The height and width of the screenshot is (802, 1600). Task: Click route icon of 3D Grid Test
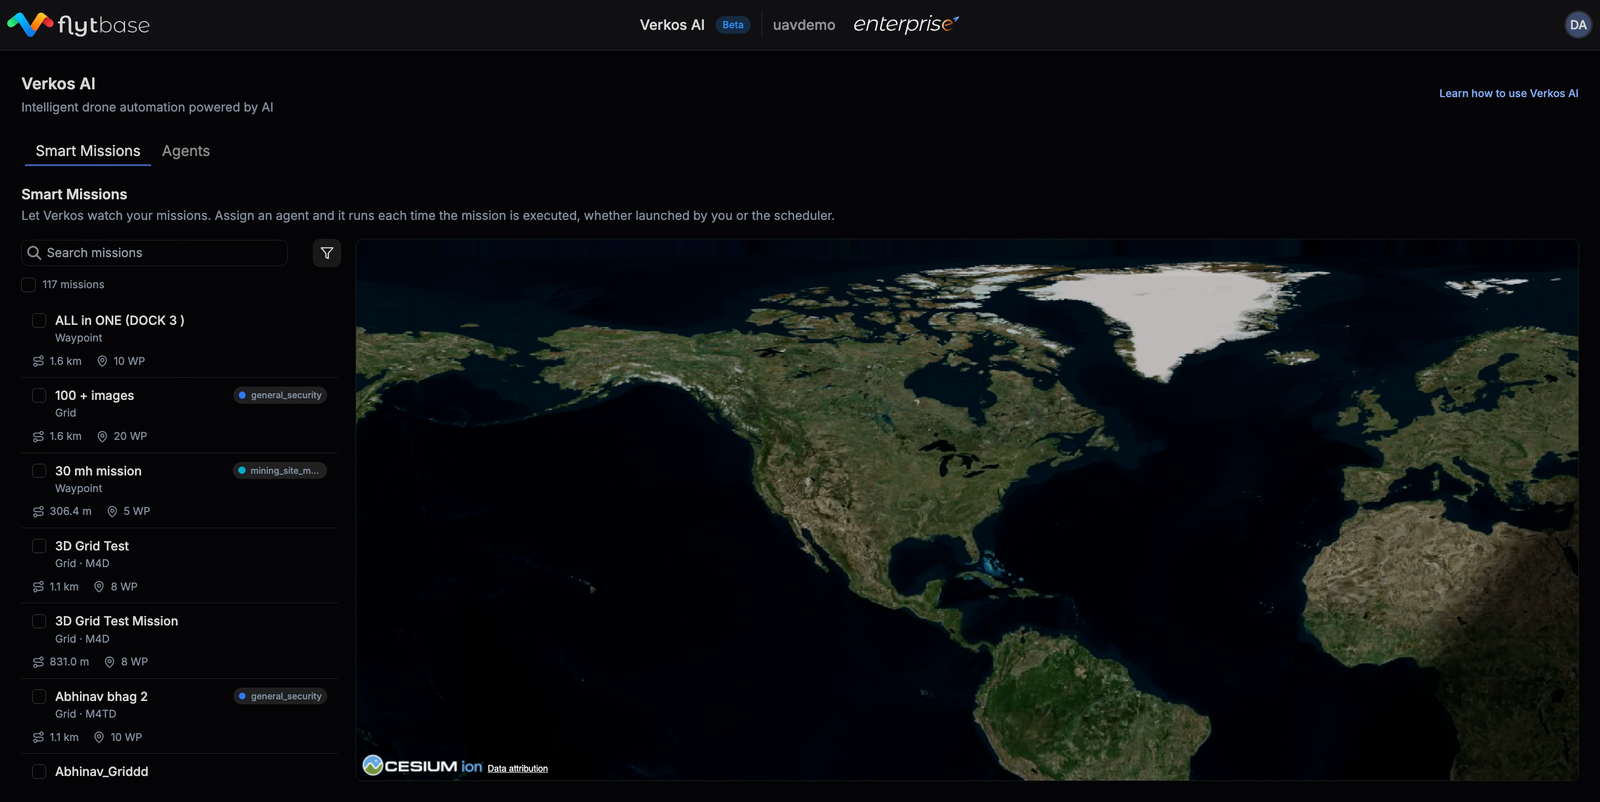(38, 587)
